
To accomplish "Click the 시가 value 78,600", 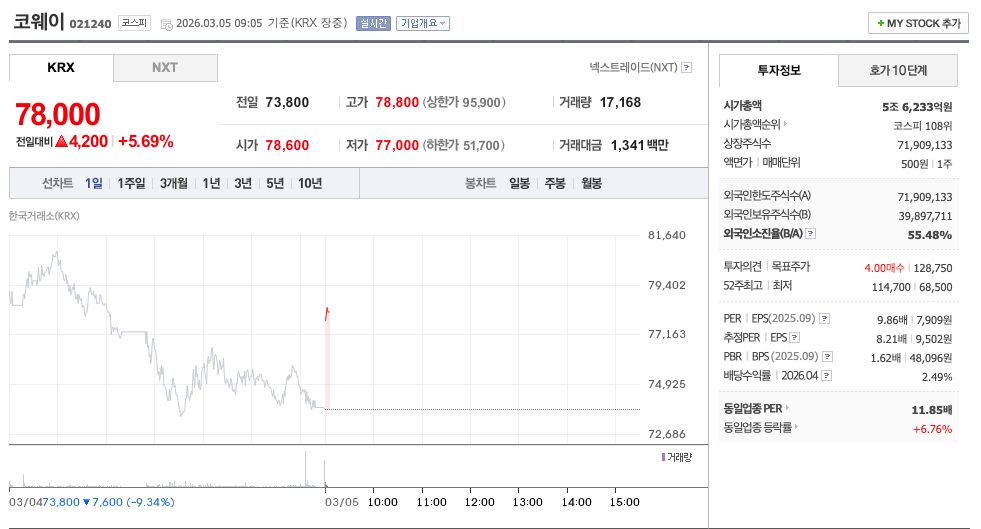I will tap(287, 145).
